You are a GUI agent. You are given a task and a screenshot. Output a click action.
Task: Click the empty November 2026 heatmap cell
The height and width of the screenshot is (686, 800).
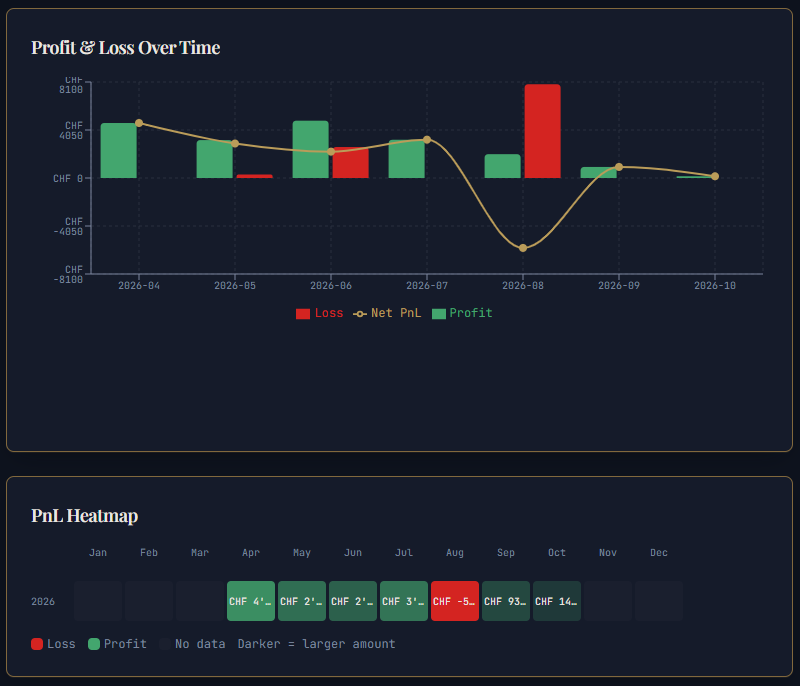click(x=608, y=601)
